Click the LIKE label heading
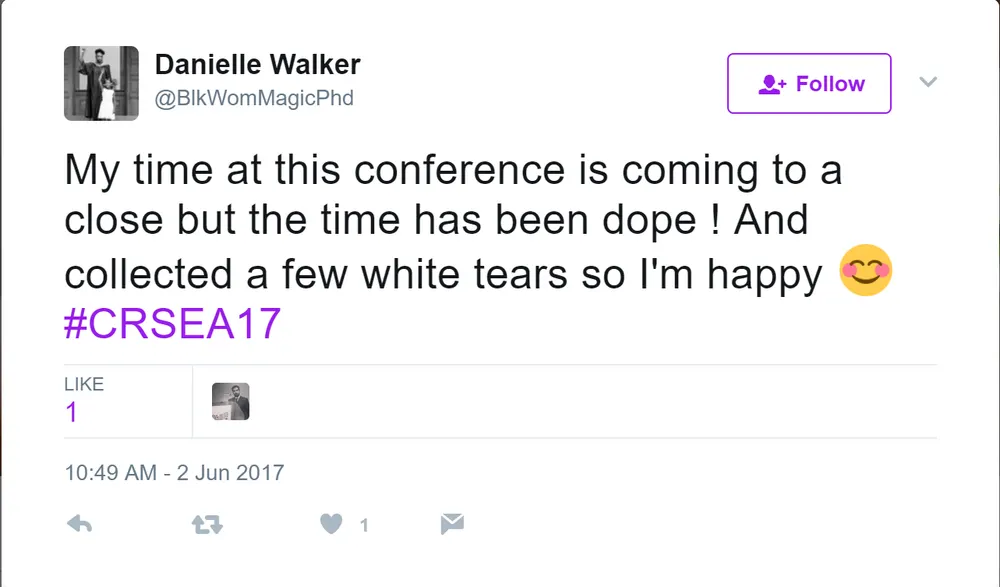1000x587 pixels. coord(84,384)
